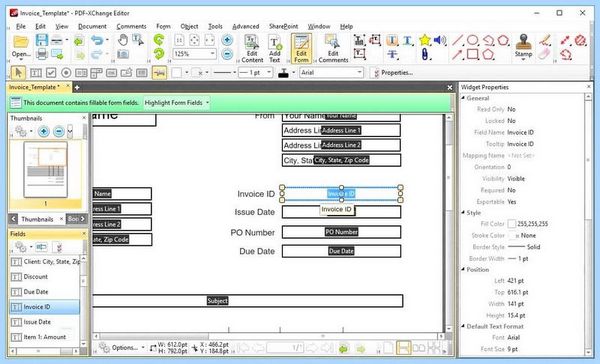Switch to the Invoice_Template document tab
The height and width of the screenshot is (364, 600).
[x=34, y=87]
